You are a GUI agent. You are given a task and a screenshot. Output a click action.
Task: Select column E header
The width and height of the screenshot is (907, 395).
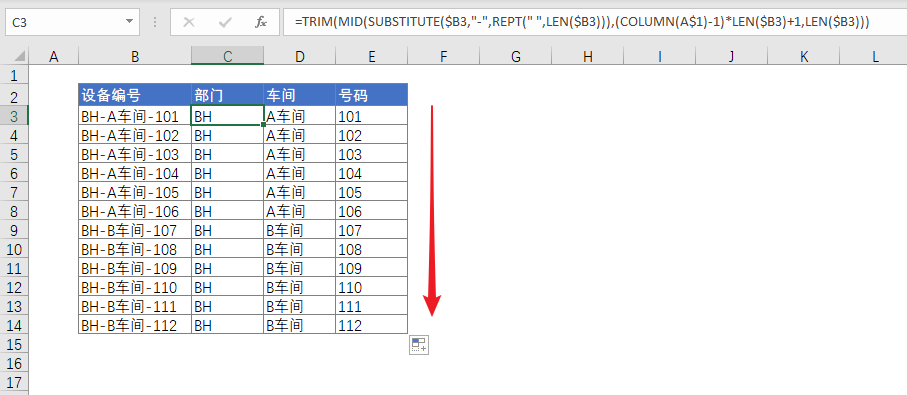click(x=371, y=56)
